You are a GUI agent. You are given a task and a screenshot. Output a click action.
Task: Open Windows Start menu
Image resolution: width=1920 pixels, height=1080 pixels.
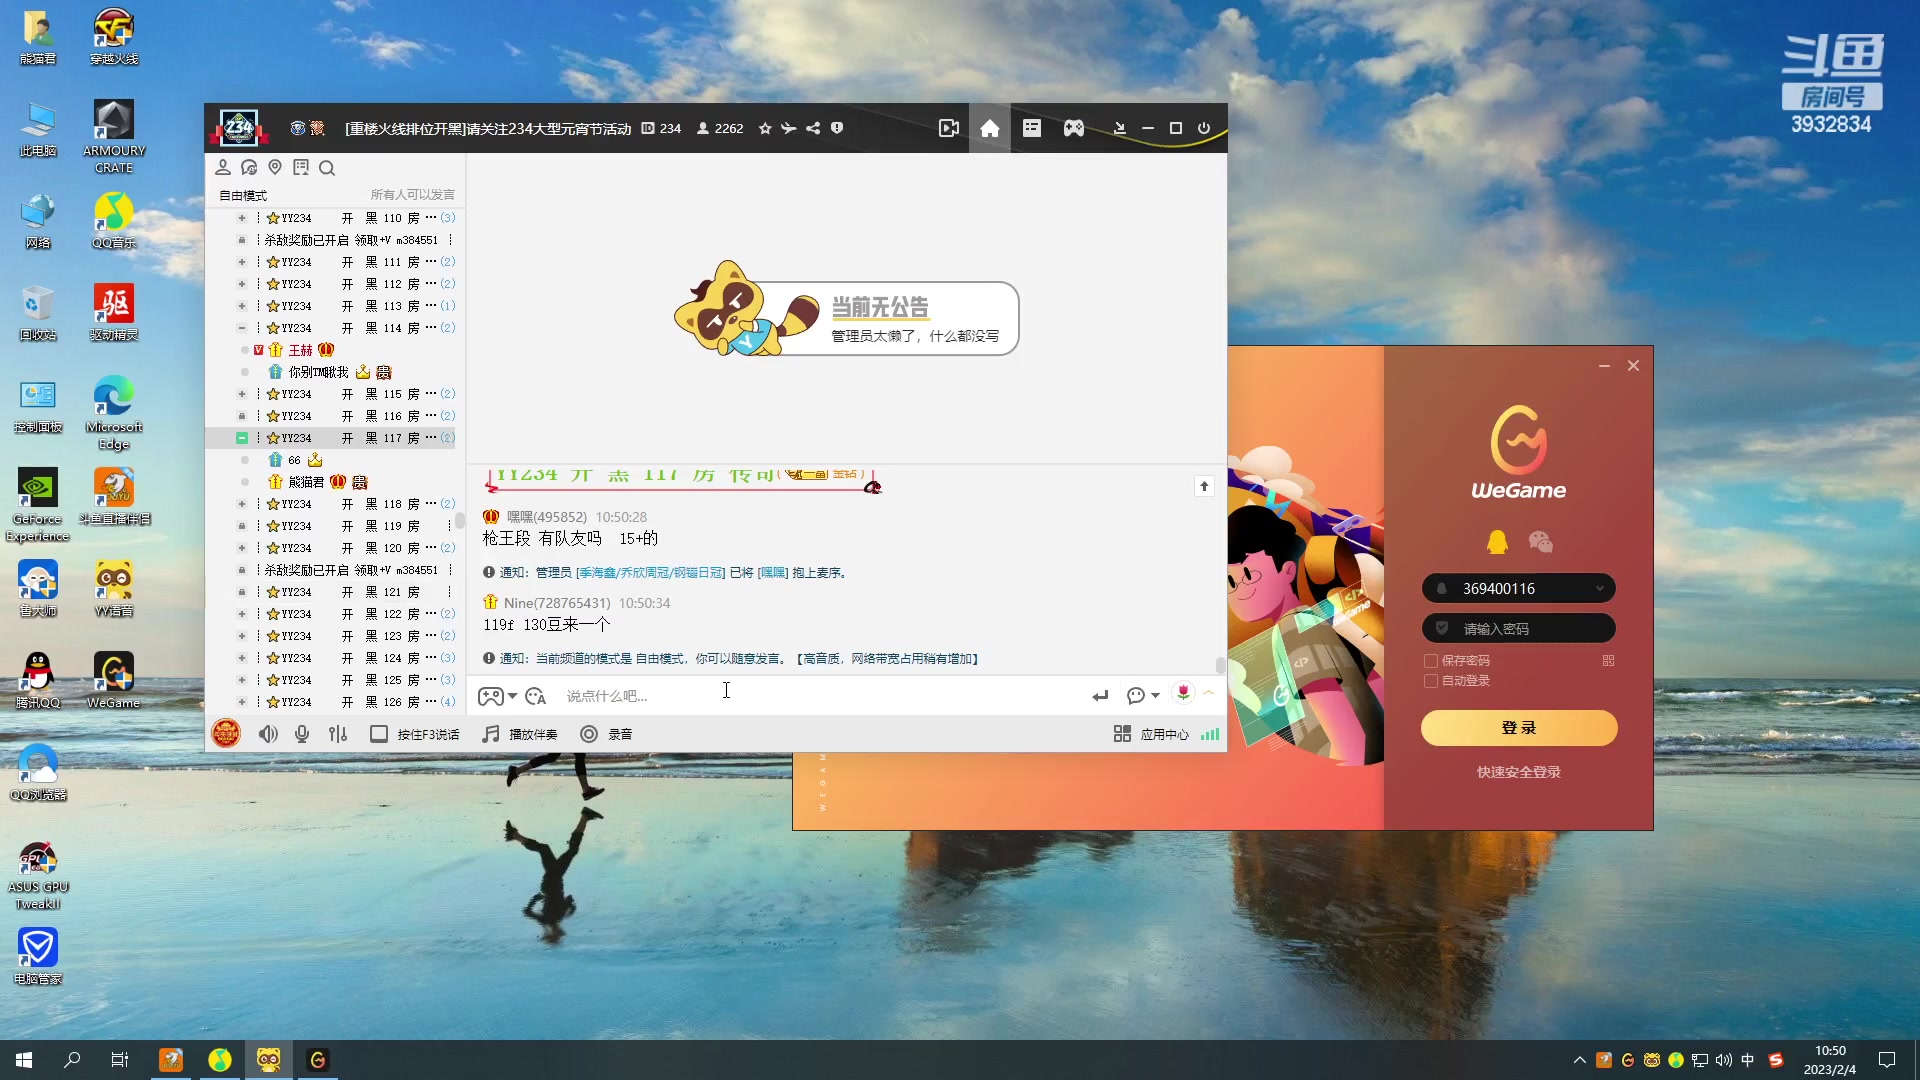click(24, 1060)
